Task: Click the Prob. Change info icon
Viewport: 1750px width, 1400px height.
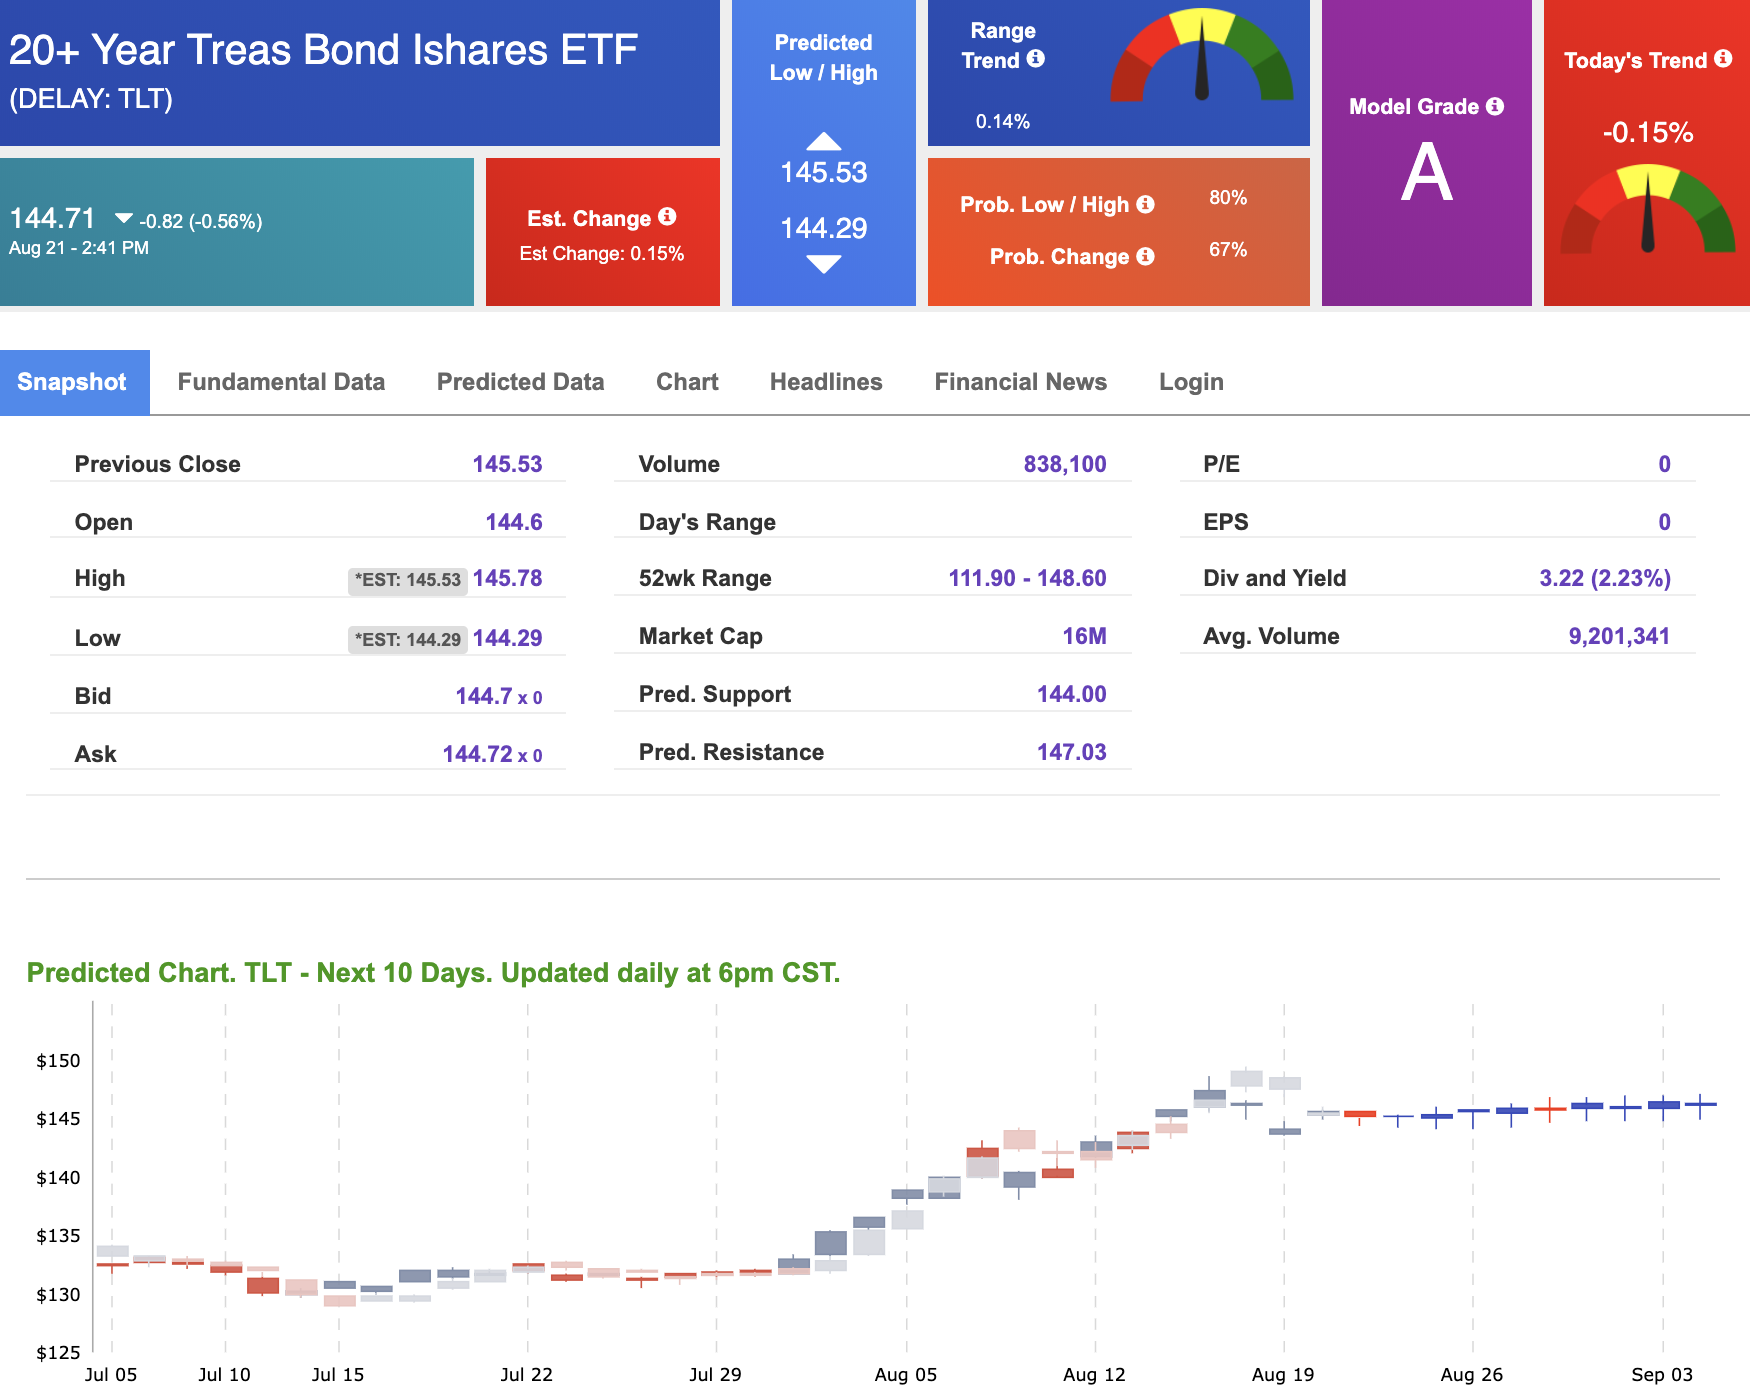Action: (x=1145, y=256)
